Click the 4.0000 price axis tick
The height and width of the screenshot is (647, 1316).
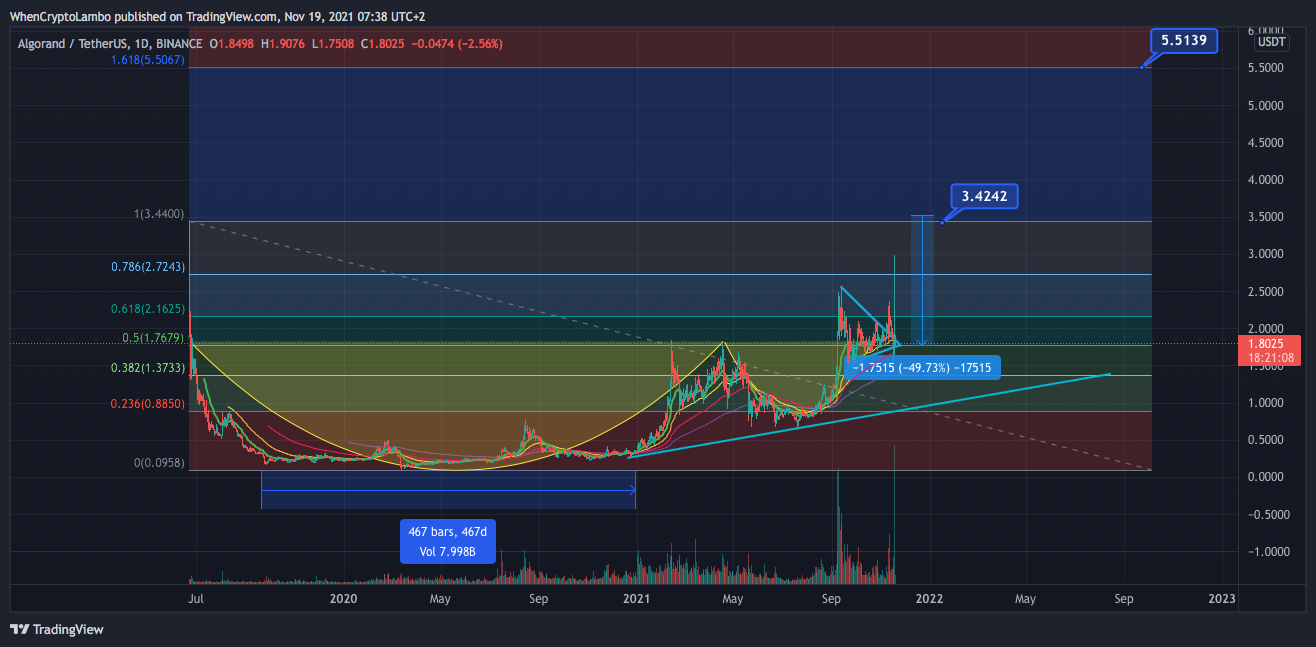click(1264, 180)
